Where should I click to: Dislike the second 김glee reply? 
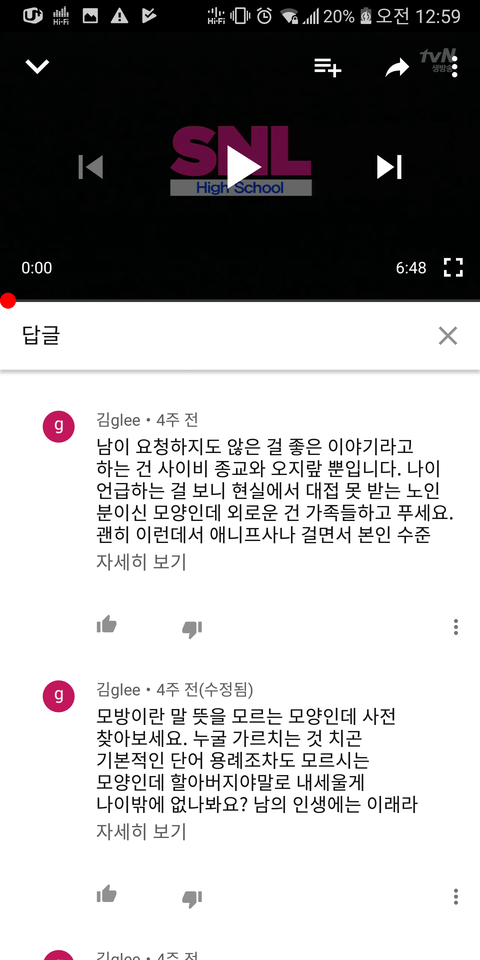point(192,899)
